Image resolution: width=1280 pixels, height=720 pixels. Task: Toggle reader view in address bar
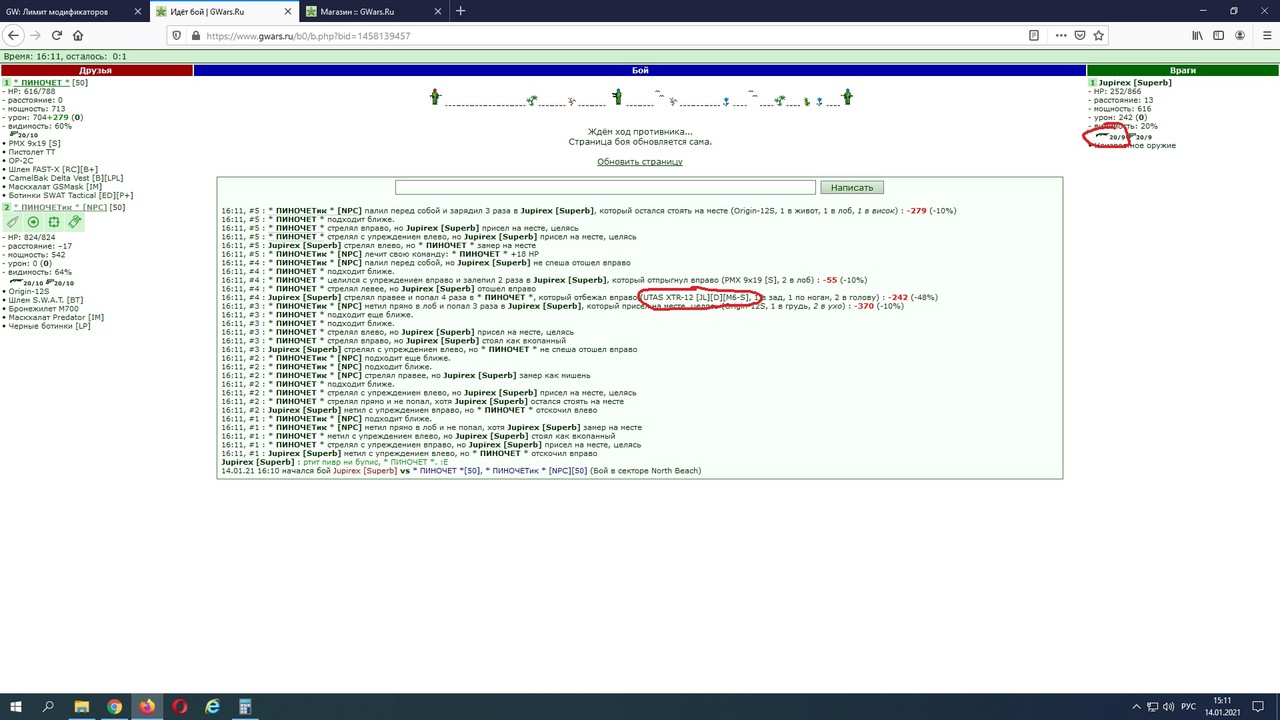[1034, 35]
